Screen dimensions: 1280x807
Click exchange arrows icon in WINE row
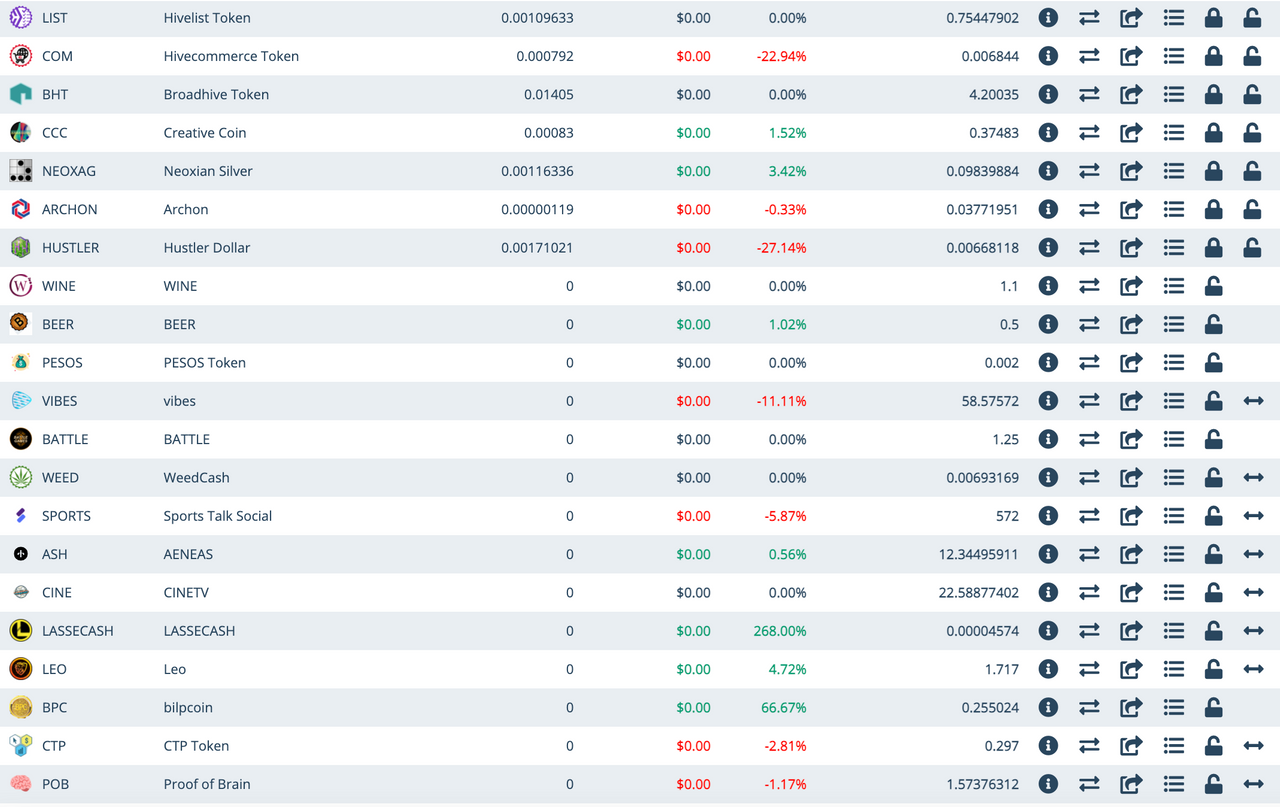[1089, 286]
